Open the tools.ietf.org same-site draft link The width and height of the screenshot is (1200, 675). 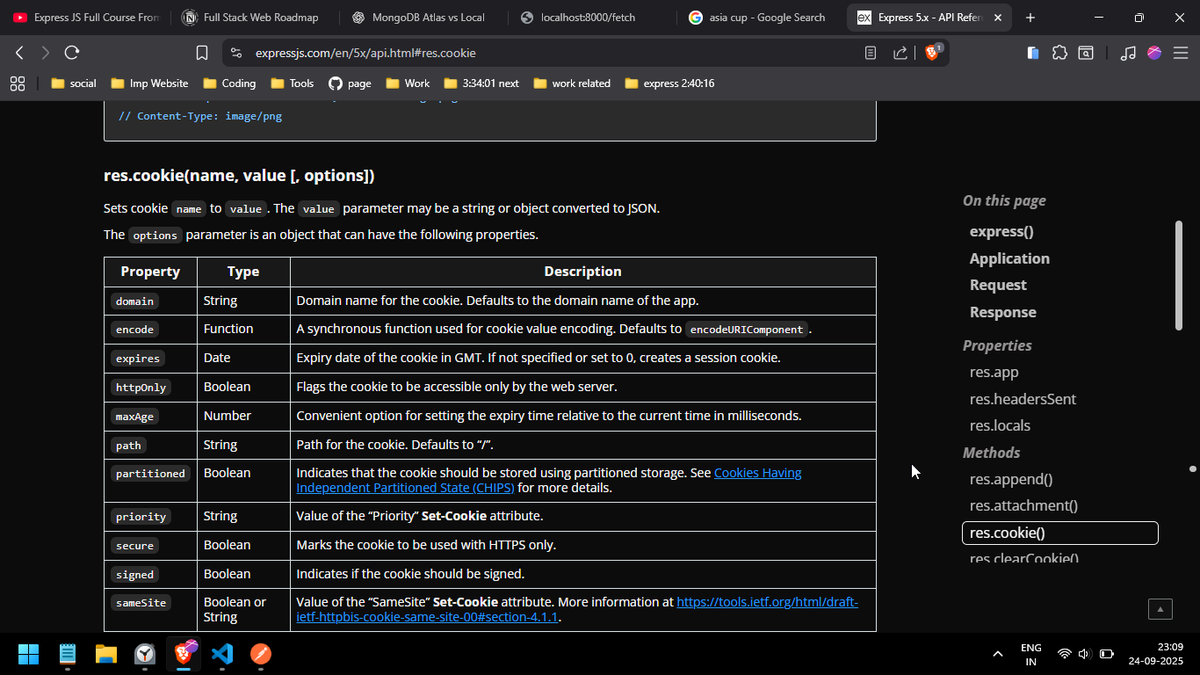coord(578,610)
